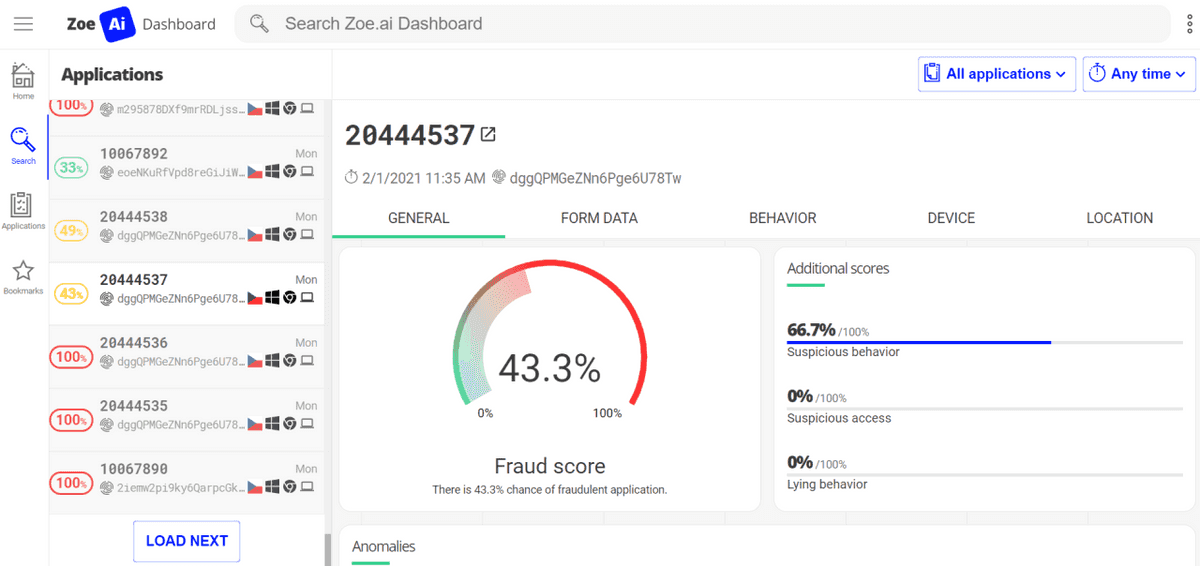The height and width of the screenshot is (566, 1200).
Task: Click fingerprint icon on 20444535 row
Action: (x=107, y=424)
